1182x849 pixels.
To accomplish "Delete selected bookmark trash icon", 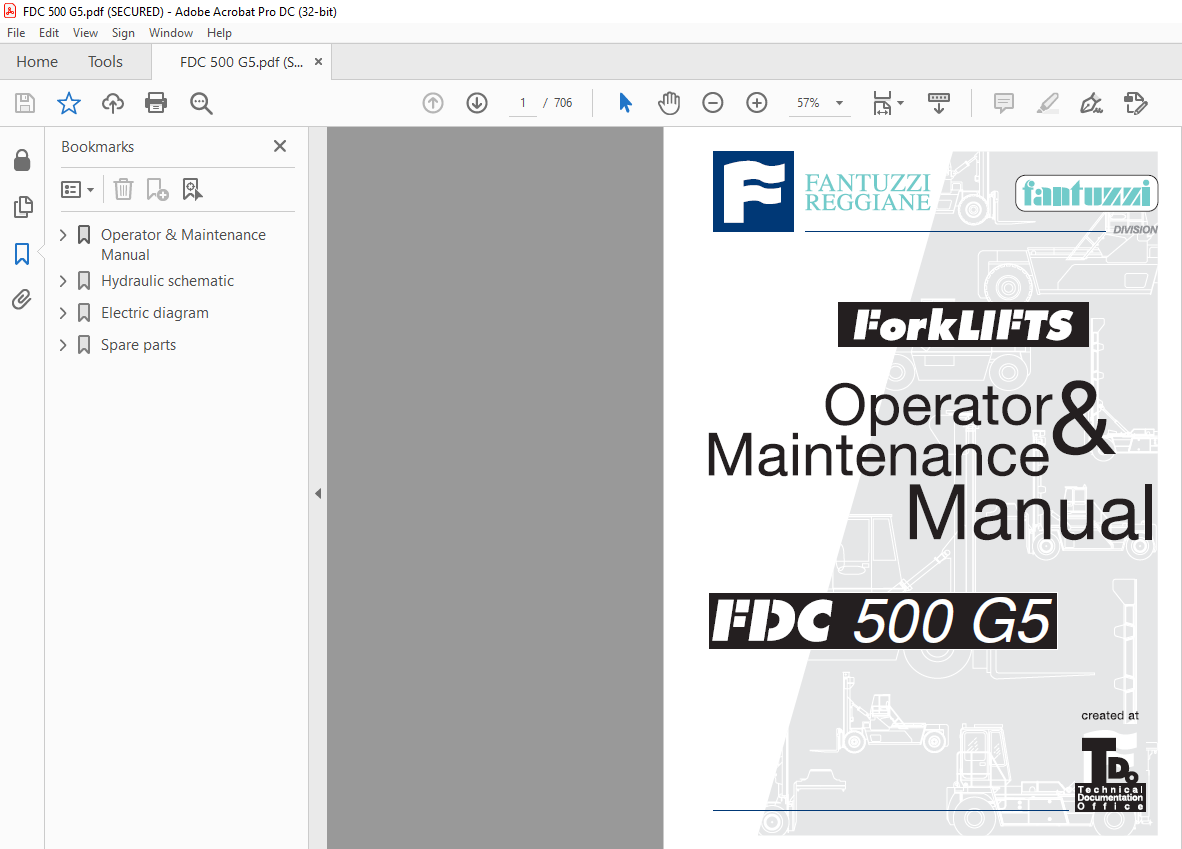I will (x=124, y=189).
